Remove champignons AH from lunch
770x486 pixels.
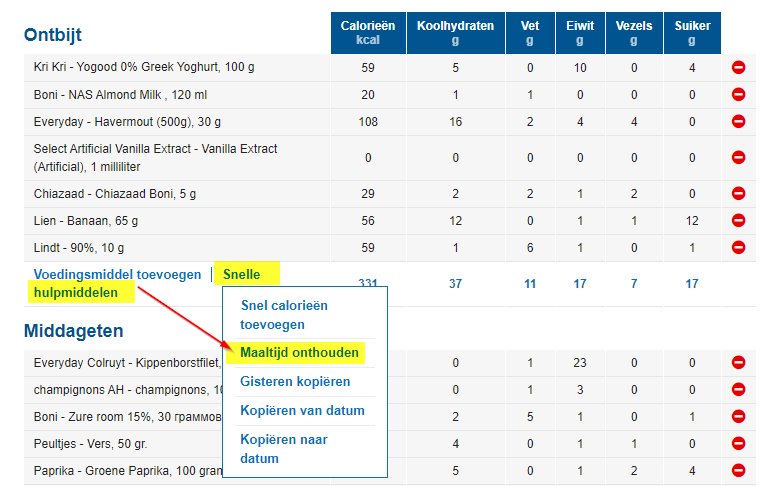click(x=739, y=389)
